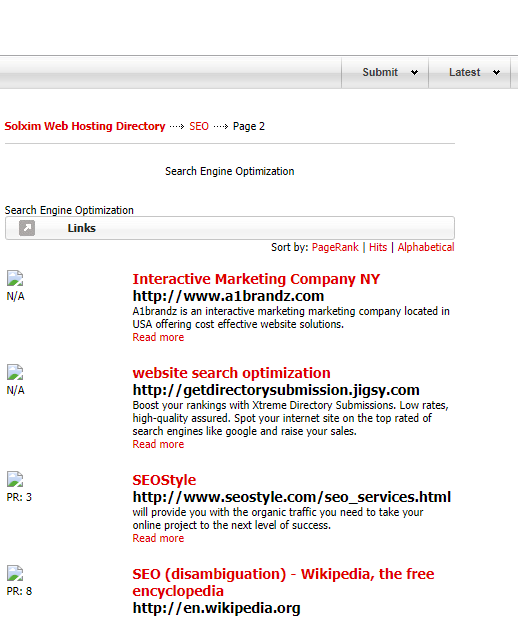Click thumbnail icon beside Interactive Marketing Company NY
518x617 pixels.
click(15, 278)
